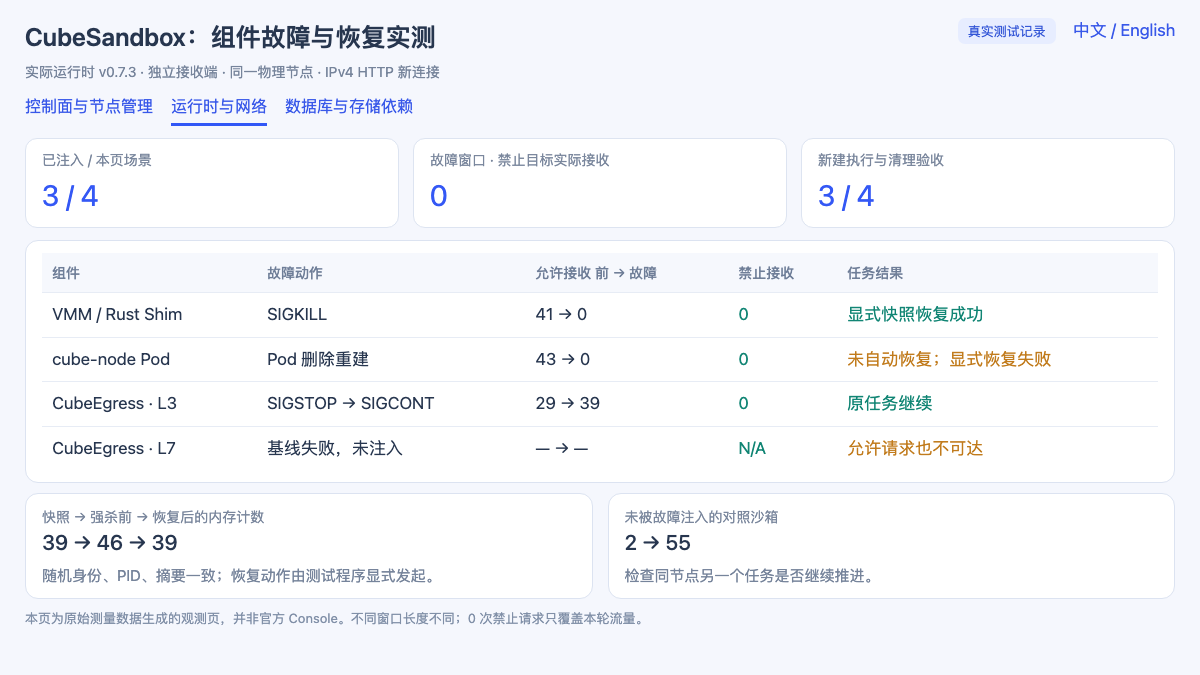1200x675 pixels.
Task: Open the 数据库与存储依赖 tab
Action: click(x=349, y=106)
